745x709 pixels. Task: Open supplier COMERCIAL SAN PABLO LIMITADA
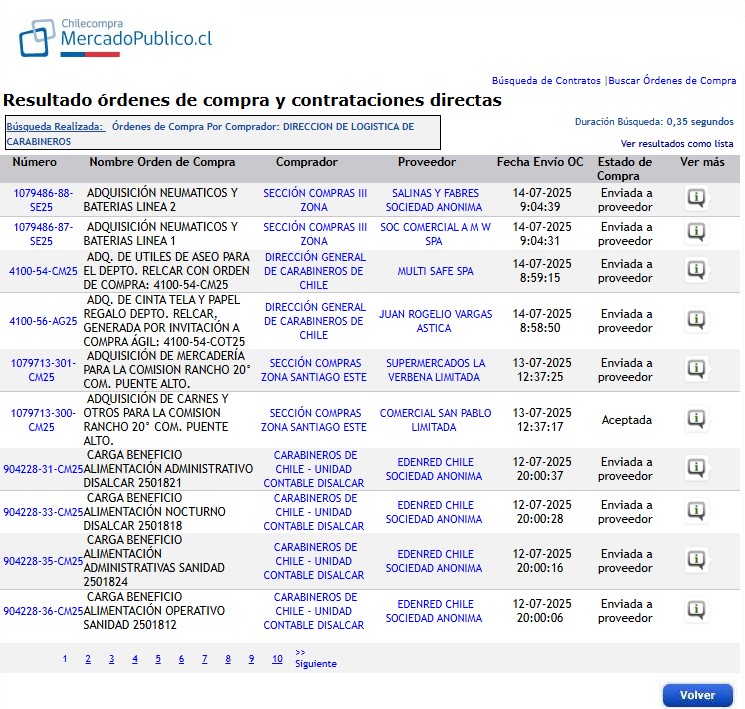[x=435, y=420]
